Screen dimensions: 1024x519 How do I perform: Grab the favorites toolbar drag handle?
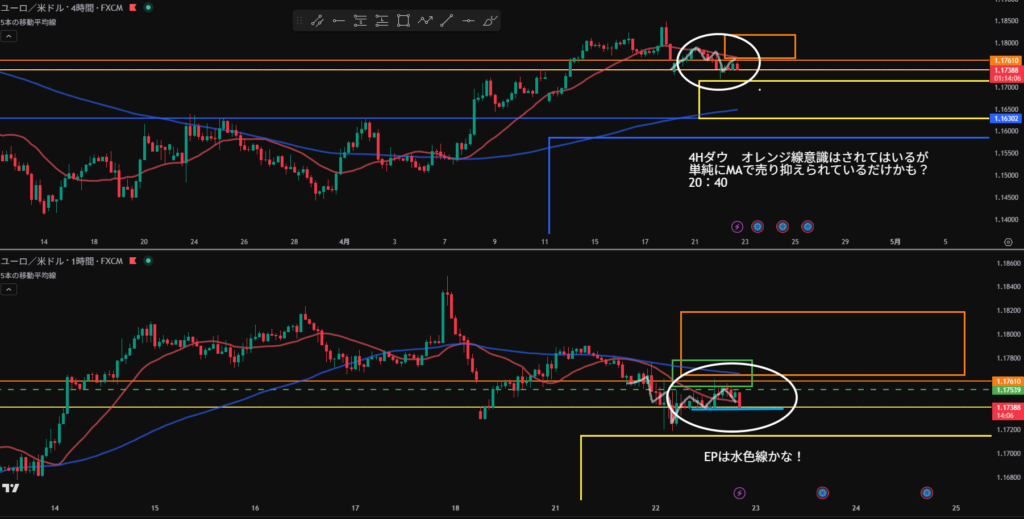pos(300,21)
